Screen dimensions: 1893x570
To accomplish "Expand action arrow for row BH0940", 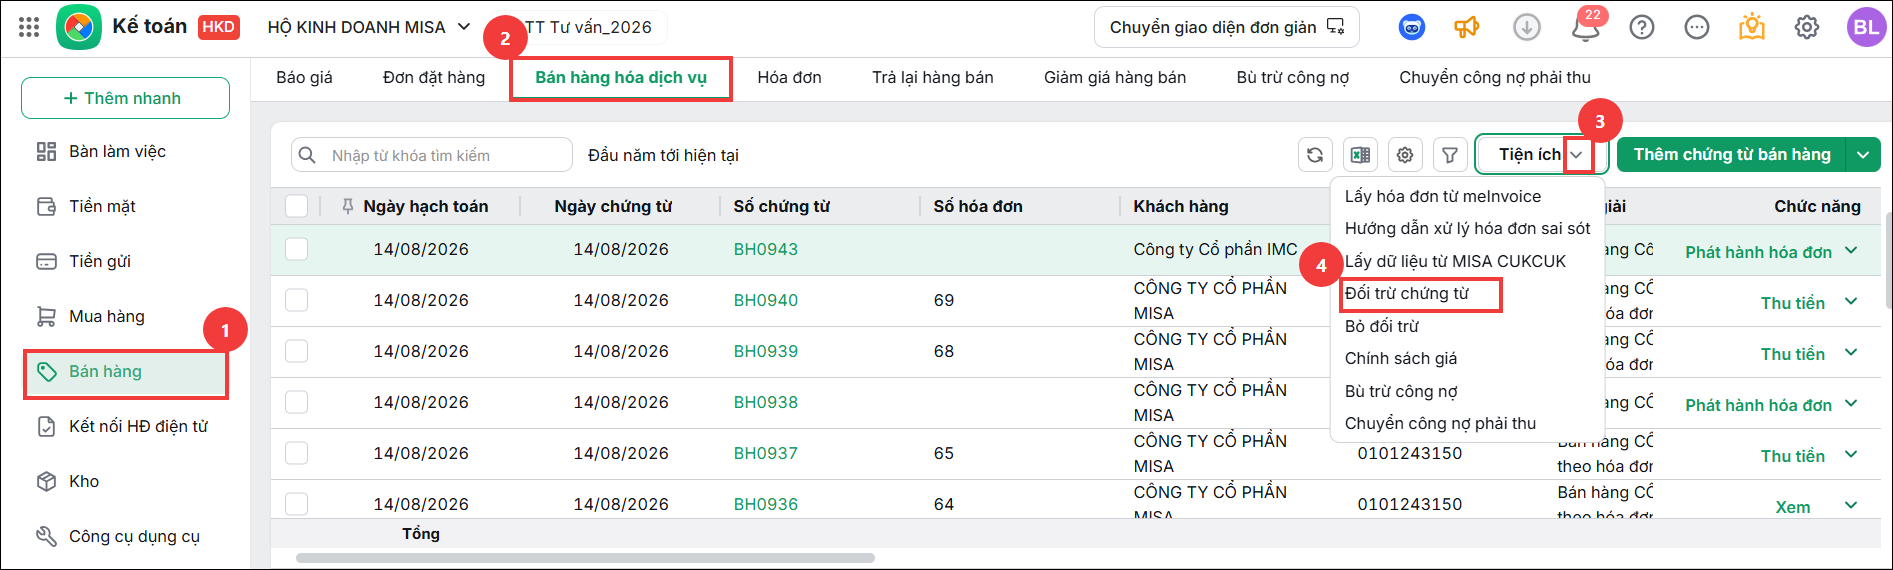I will pyautogui.click(x=1851, y=301).
